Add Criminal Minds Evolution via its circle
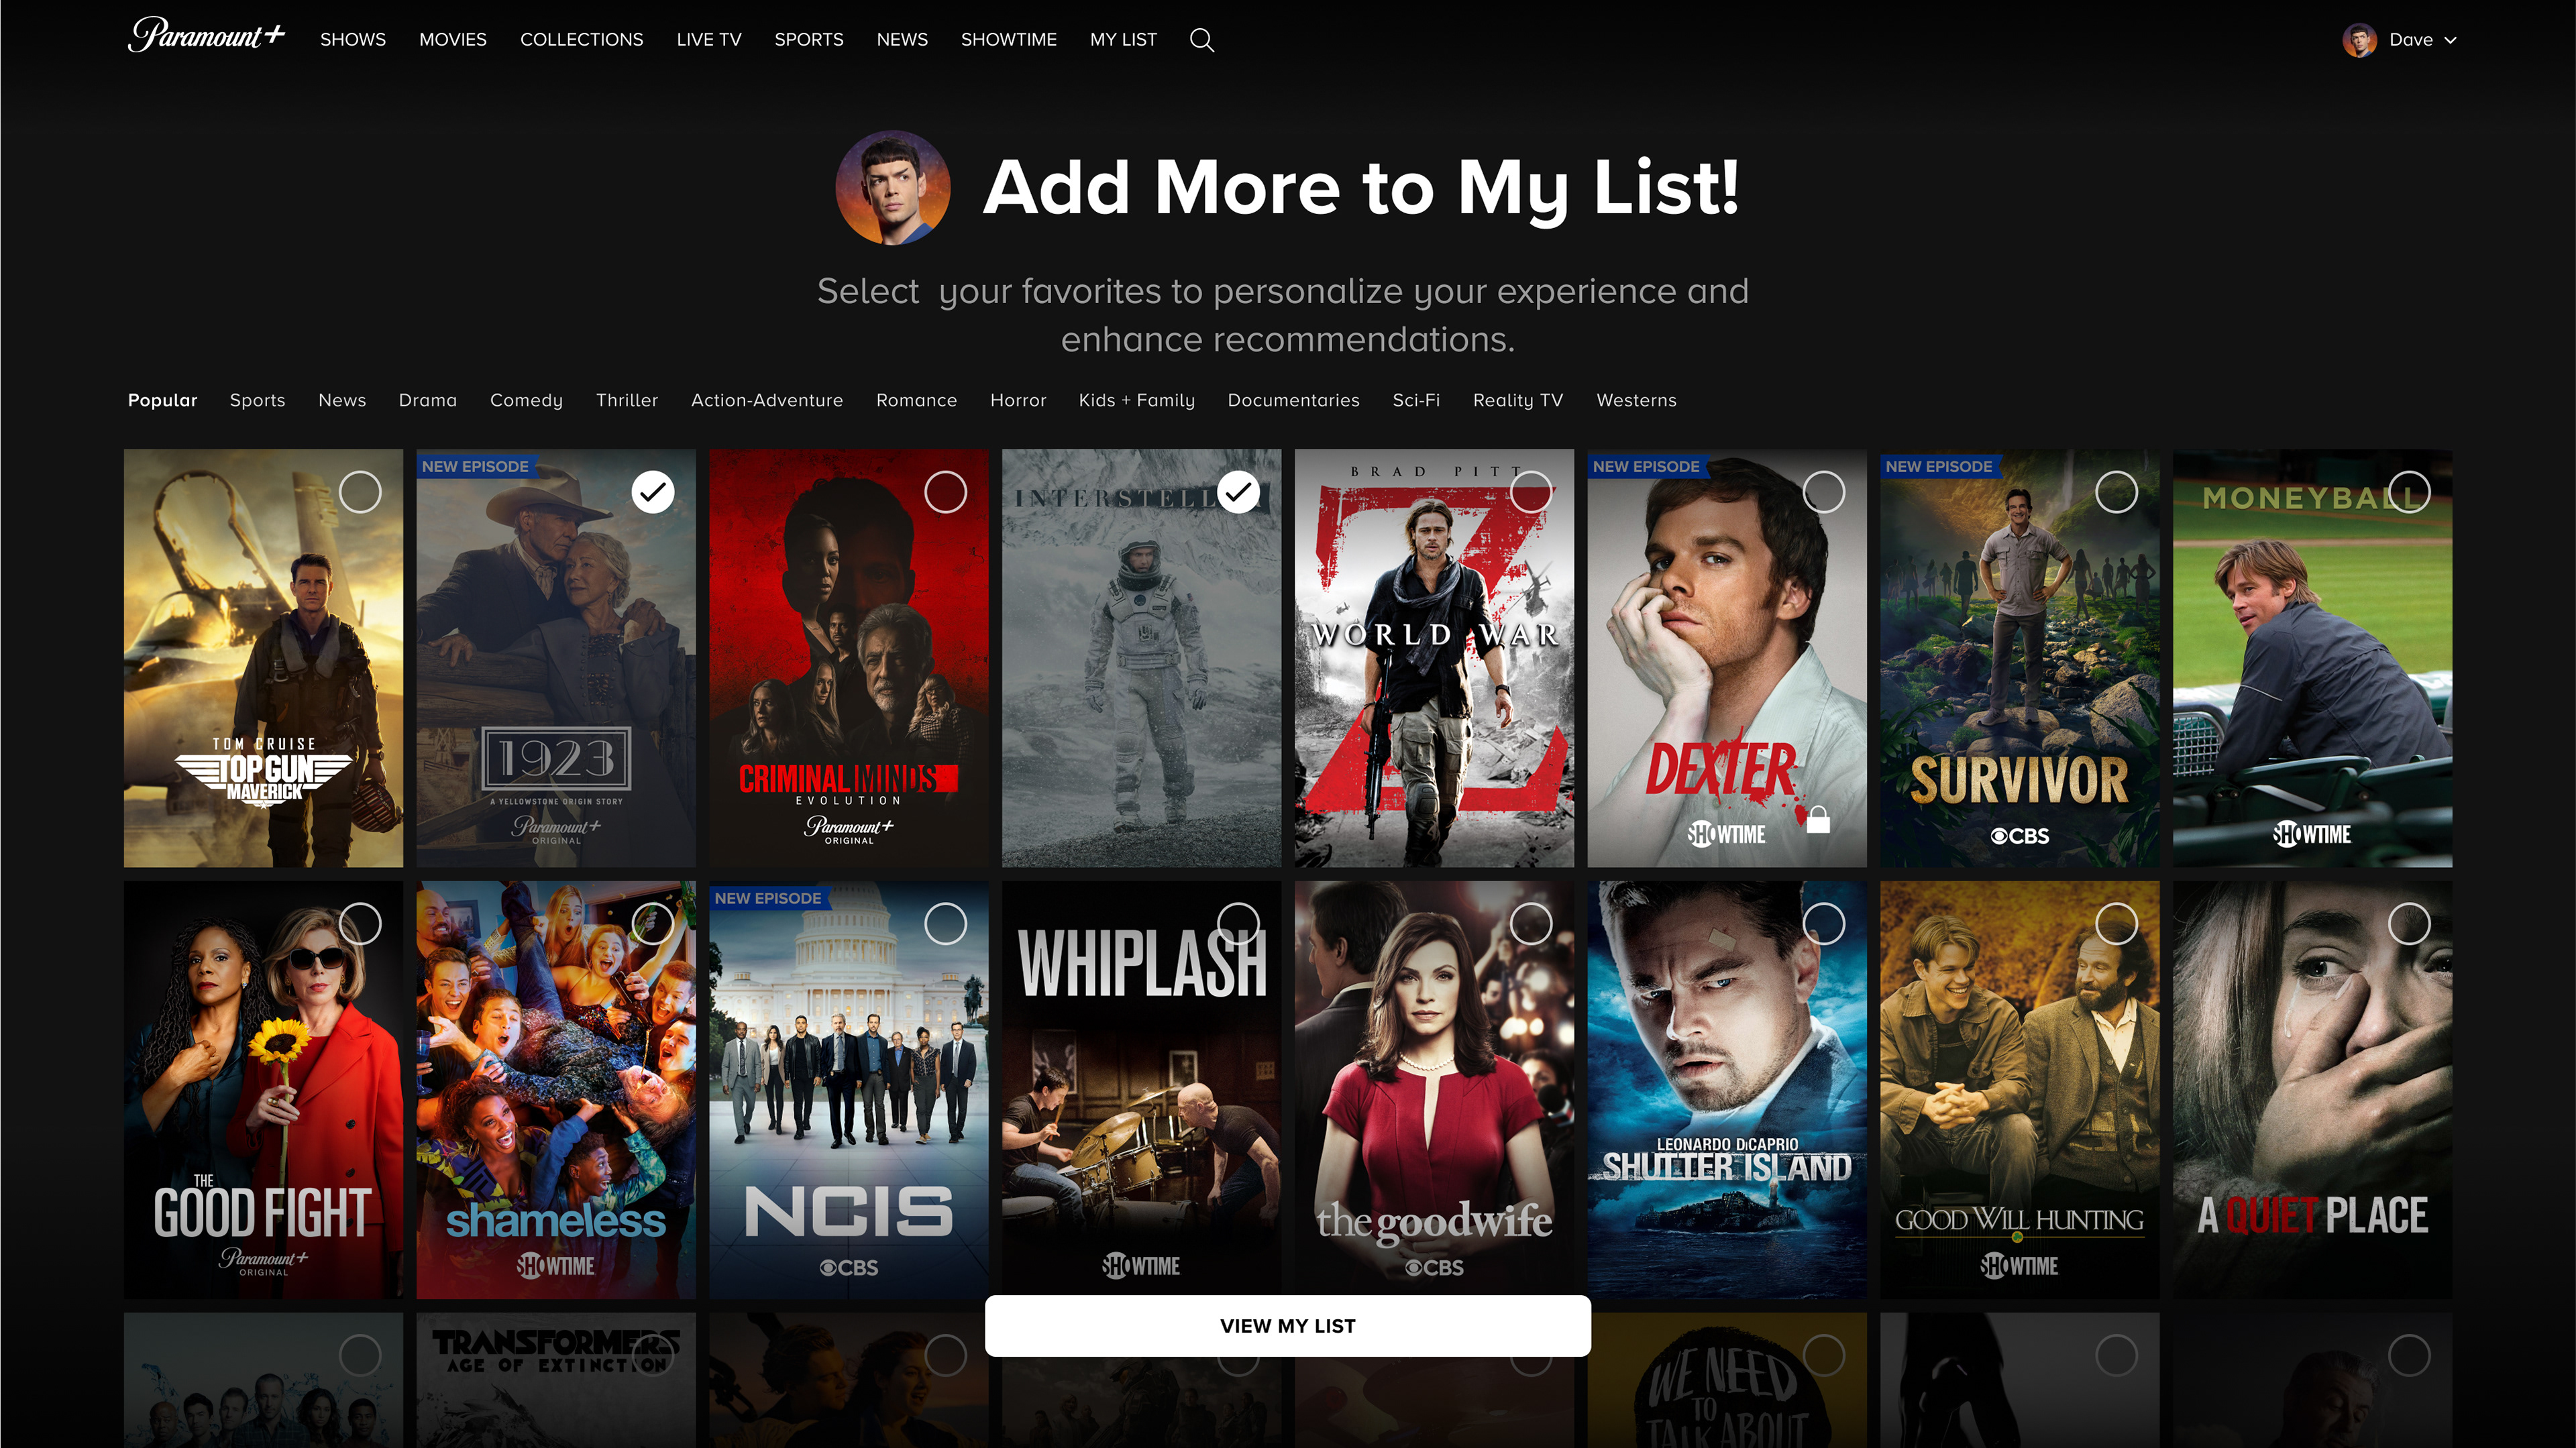This screenshot has width=2576, height=1448. click(945, 492)
